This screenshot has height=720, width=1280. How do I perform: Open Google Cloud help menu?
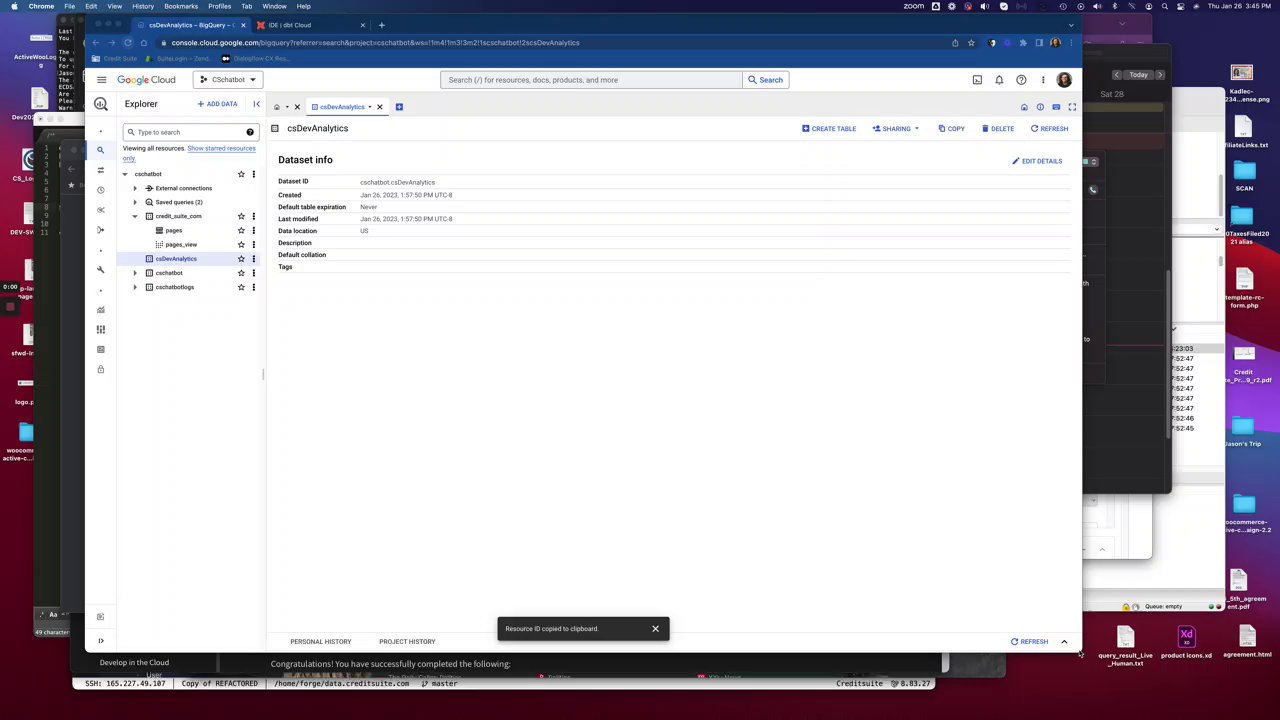(x=1021, y=80)
